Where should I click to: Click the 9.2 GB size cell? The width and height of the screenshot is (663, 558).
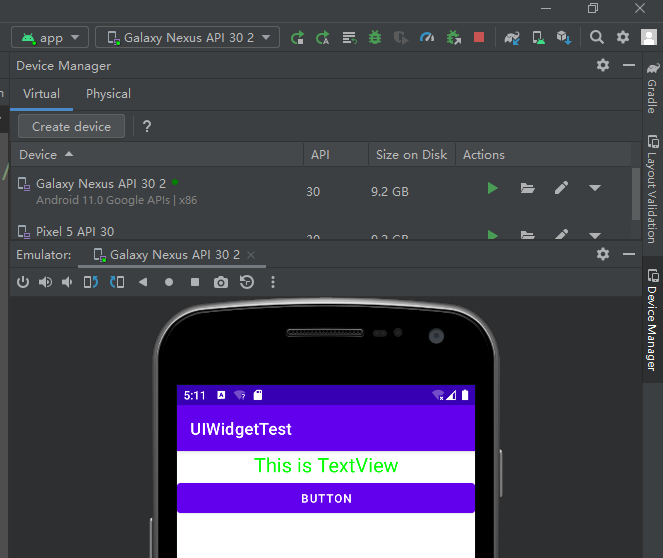(x=390, y=191)
